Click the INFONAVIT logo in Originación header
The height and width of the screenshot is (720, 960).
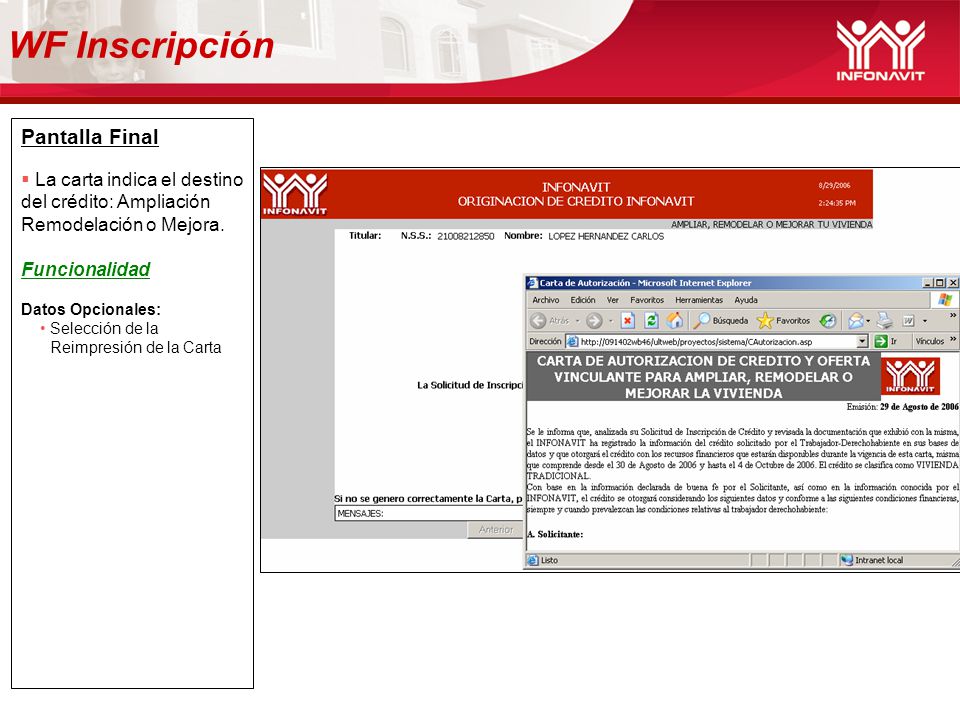point(295,194)
